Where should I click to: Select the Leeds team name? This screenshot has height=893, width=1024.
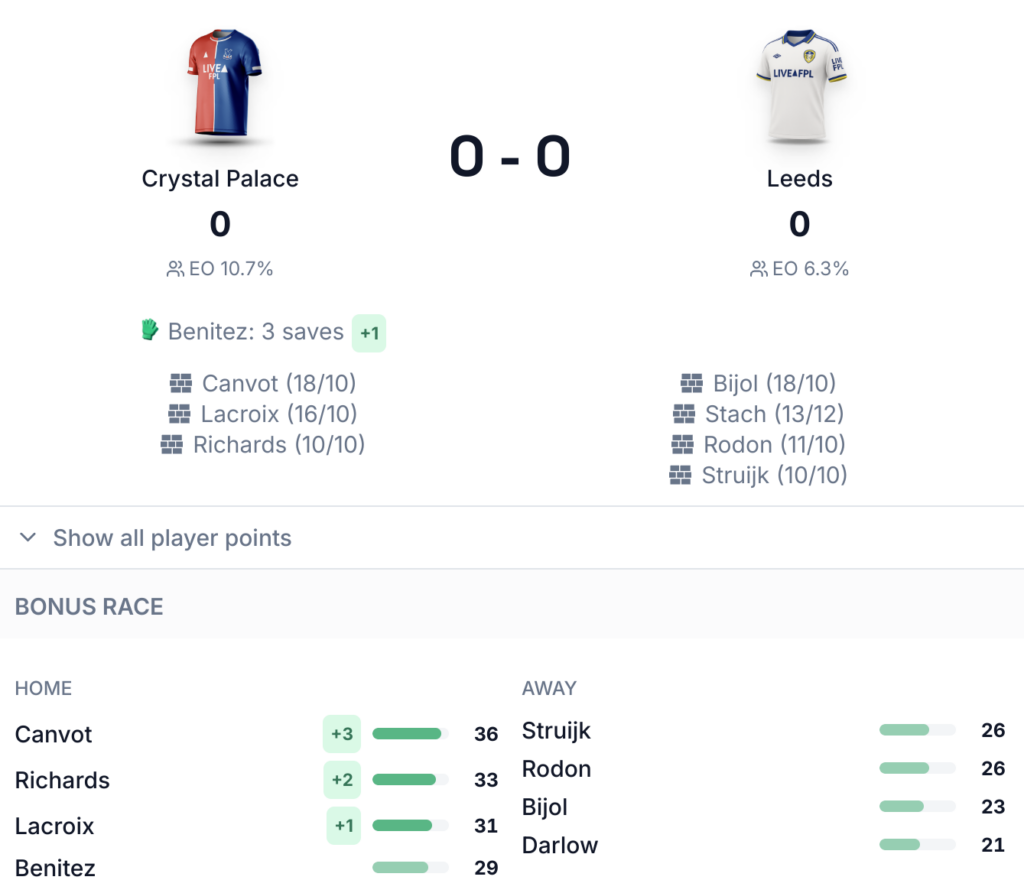799,179
